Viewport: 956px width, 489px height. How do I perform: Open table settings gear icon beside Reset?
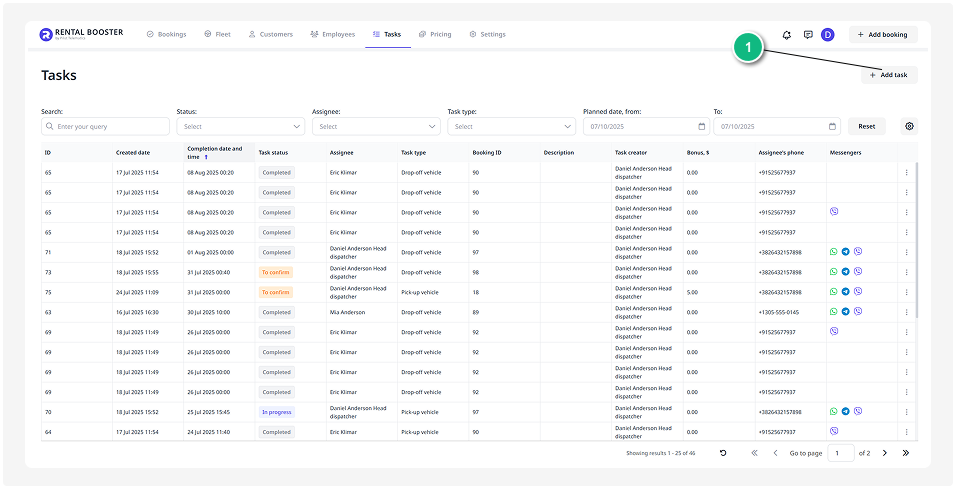[x=909, y=126]
